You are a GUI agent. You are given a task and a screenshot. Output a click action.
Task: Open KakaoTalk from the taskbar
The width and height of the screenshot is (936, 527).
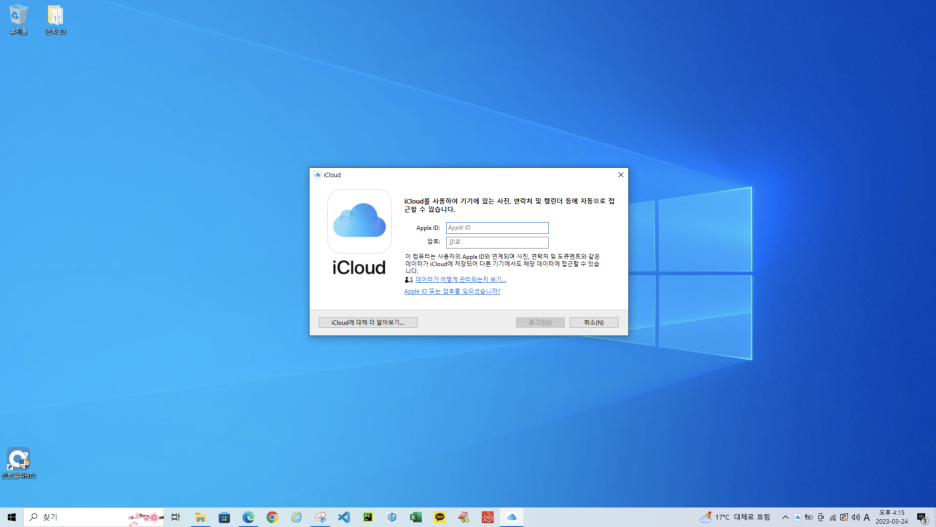[x=440, y=517]
